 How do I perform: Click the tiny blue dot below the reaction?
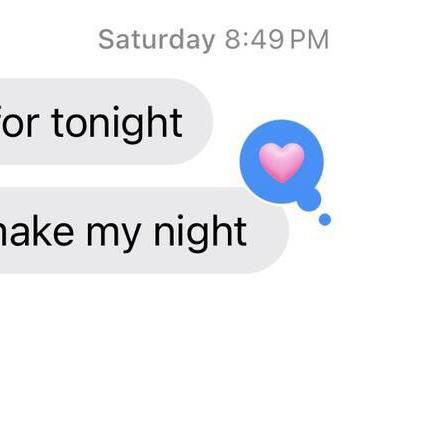[x=325, y=220]
